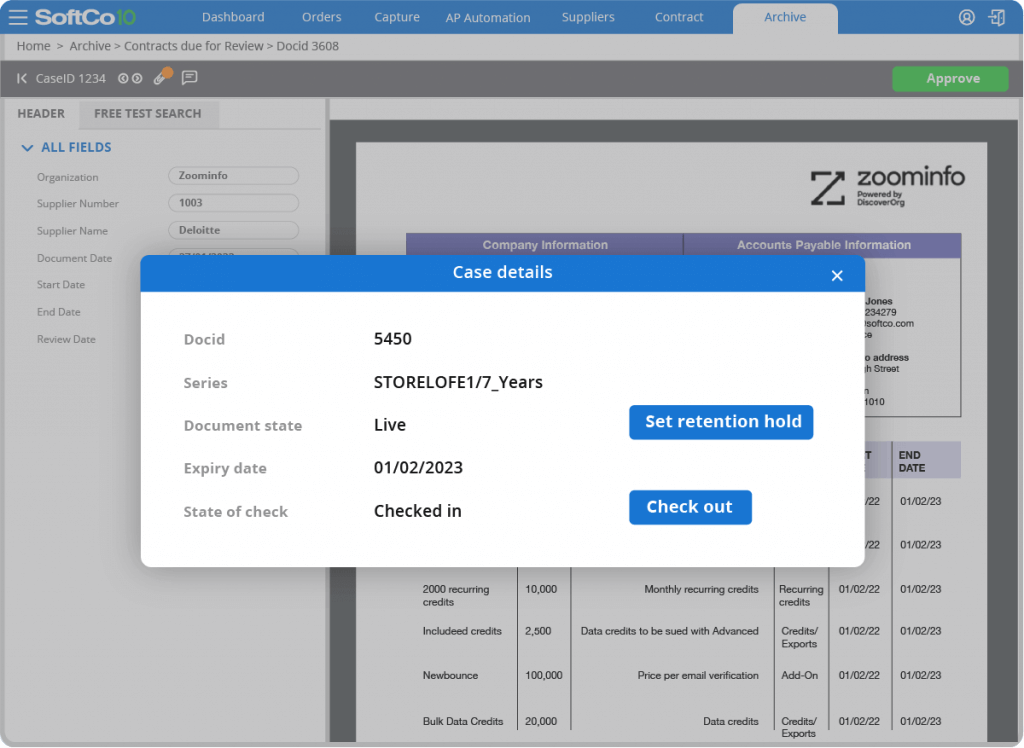The image size is (1024, 748).
Task: Jump to first case with back-arrow icon
Action: point(22,78)
